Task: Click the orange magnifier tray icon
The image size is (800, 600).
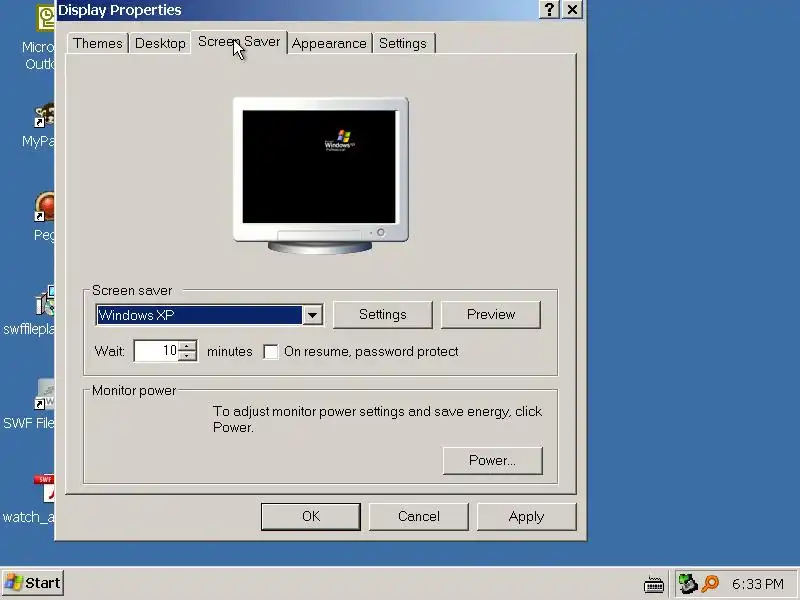Action: [x=710, y=584]
